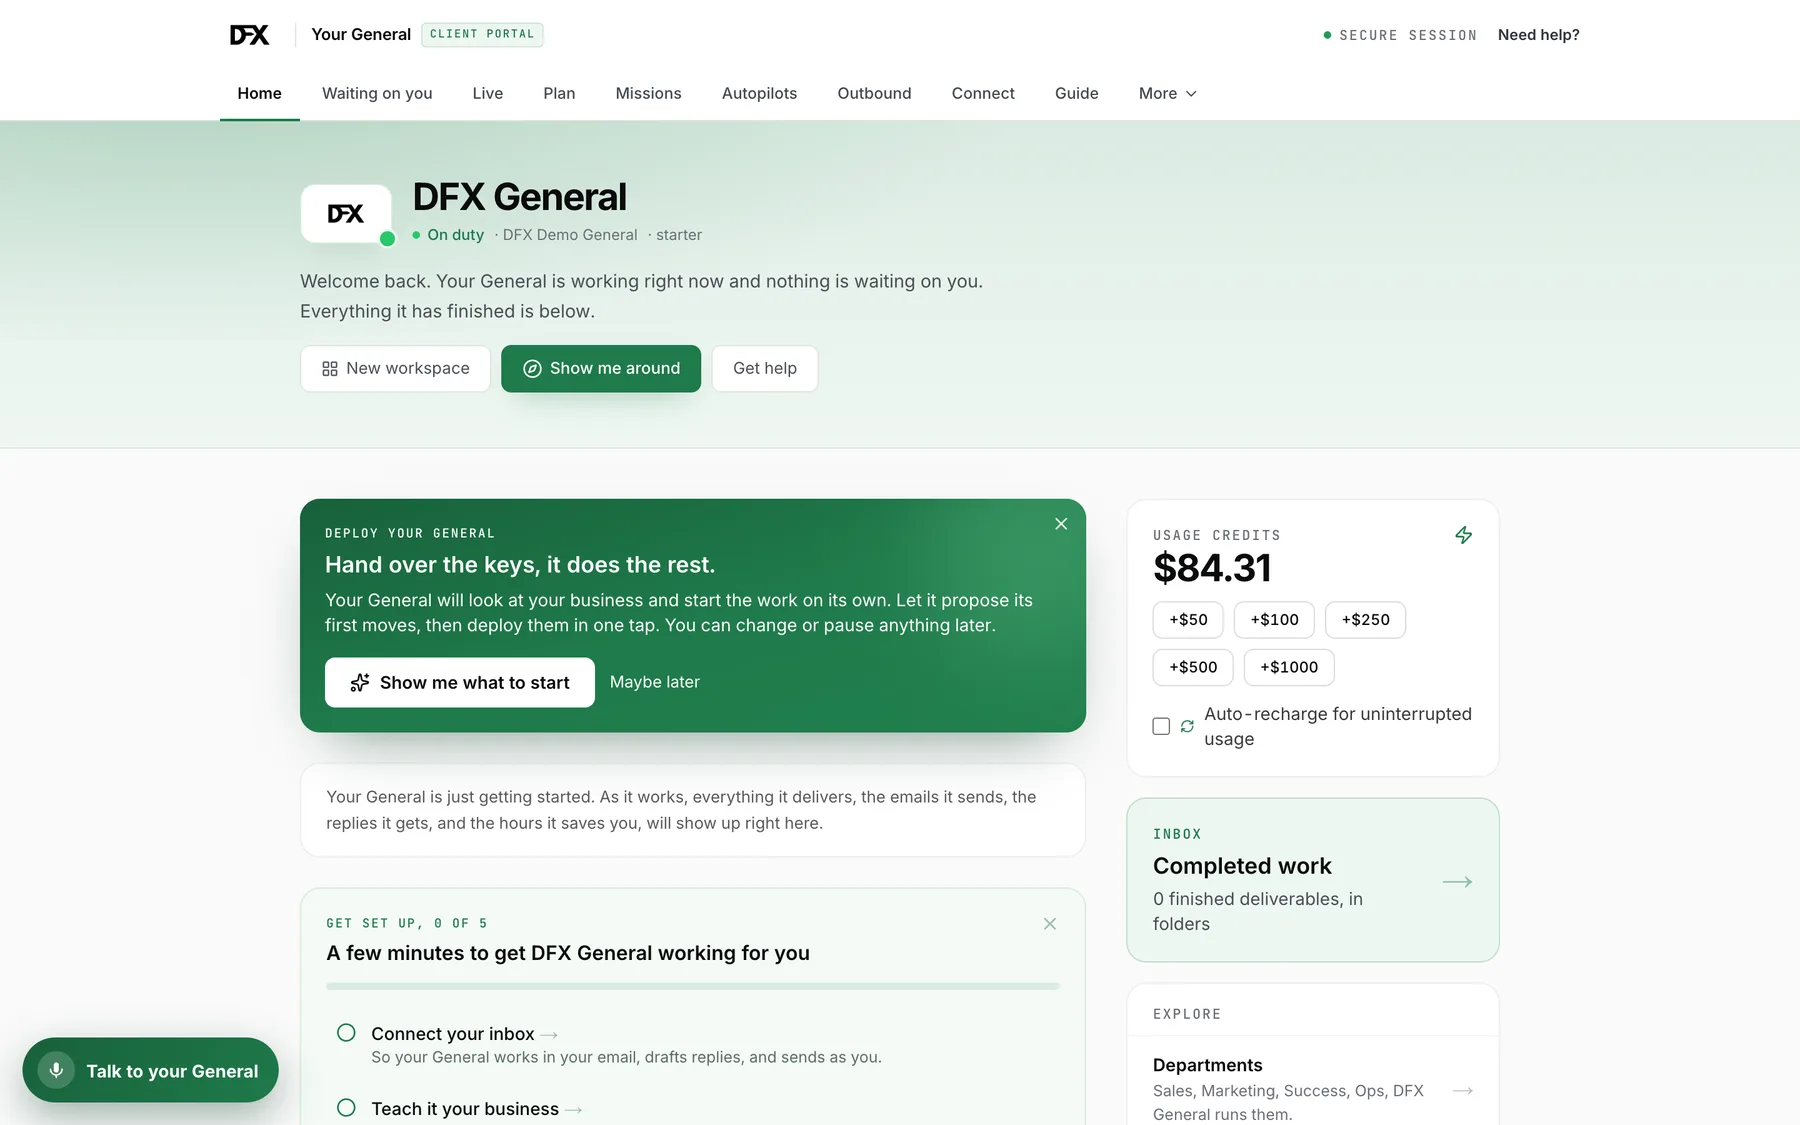Click the CLIENT PORTAL badge
This screenshot has height=1125, width=1800.
(482, 34)
